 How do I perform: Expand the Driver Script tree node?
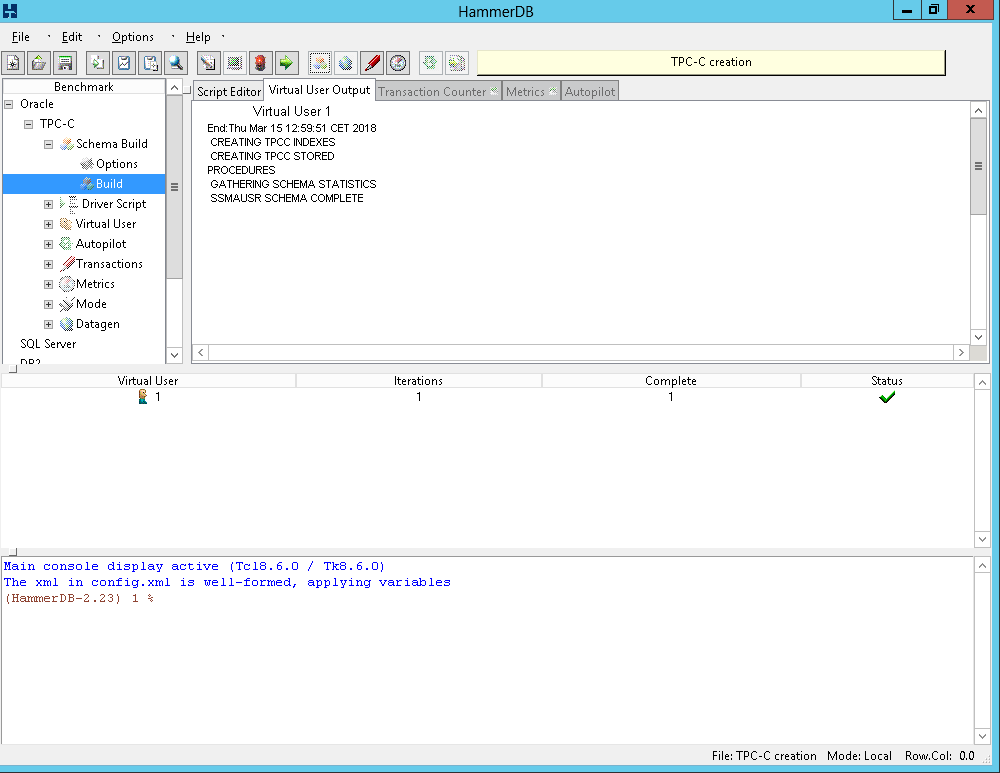pyautogui.click(x=48, y=204)
